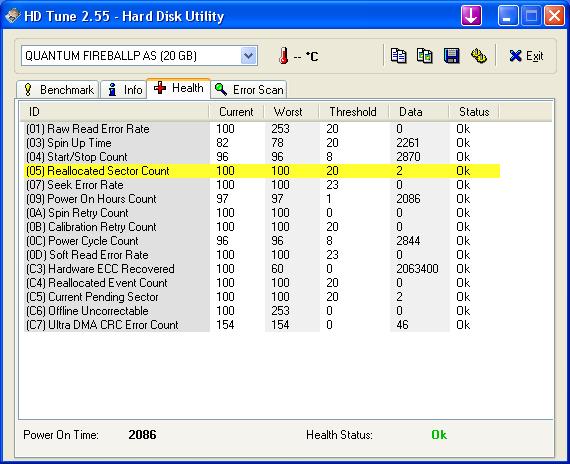570x464 pixels.
Task: Switch to the Error Scan tab
Action: 249,89
